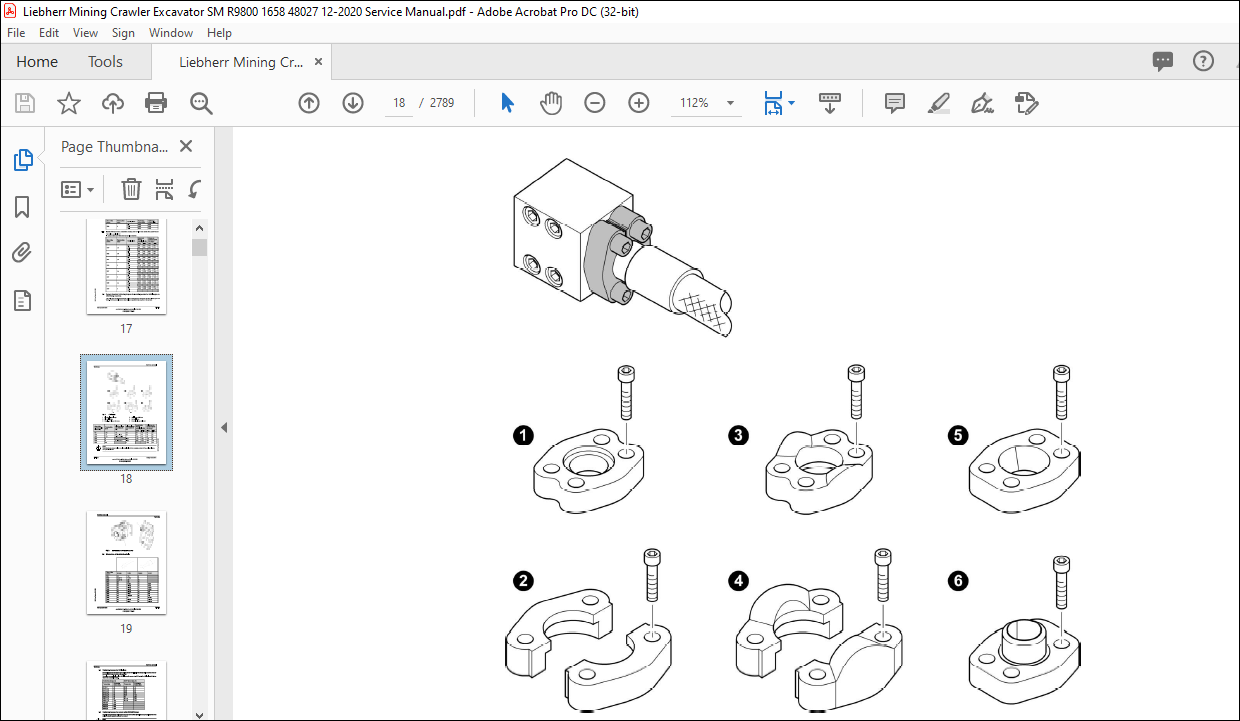The image size is (1240, 721).
Task: Open the File menu
Action: (x=16, y=33)
